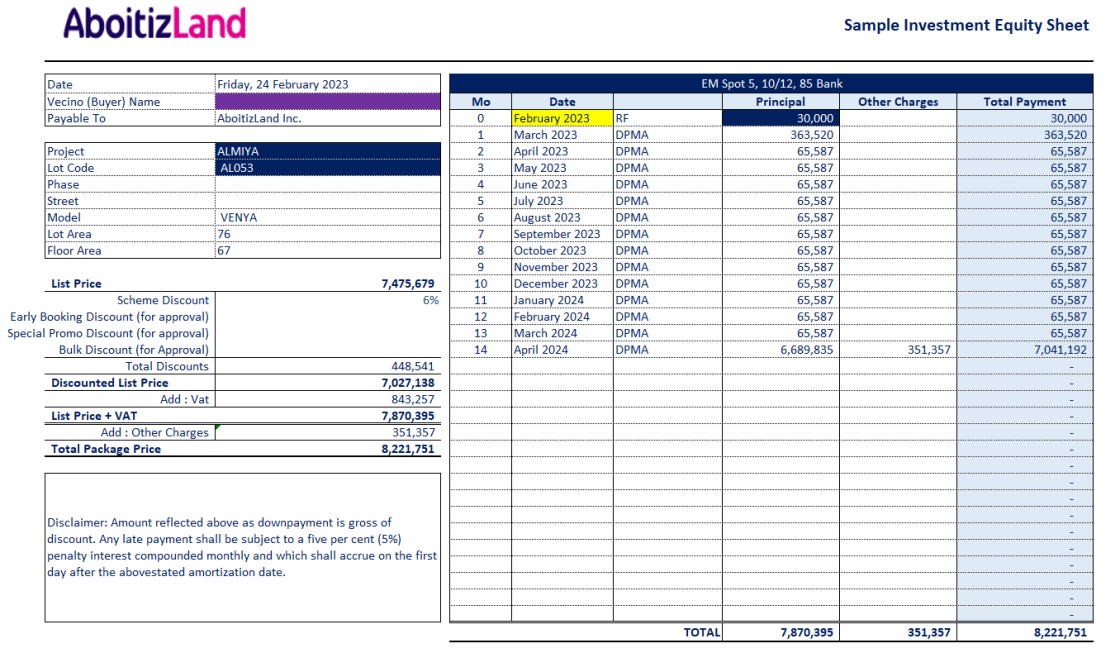Click the disclaimer text box about late payments
The height and width of the screenshot is (653, 1120).
point(242,547)
